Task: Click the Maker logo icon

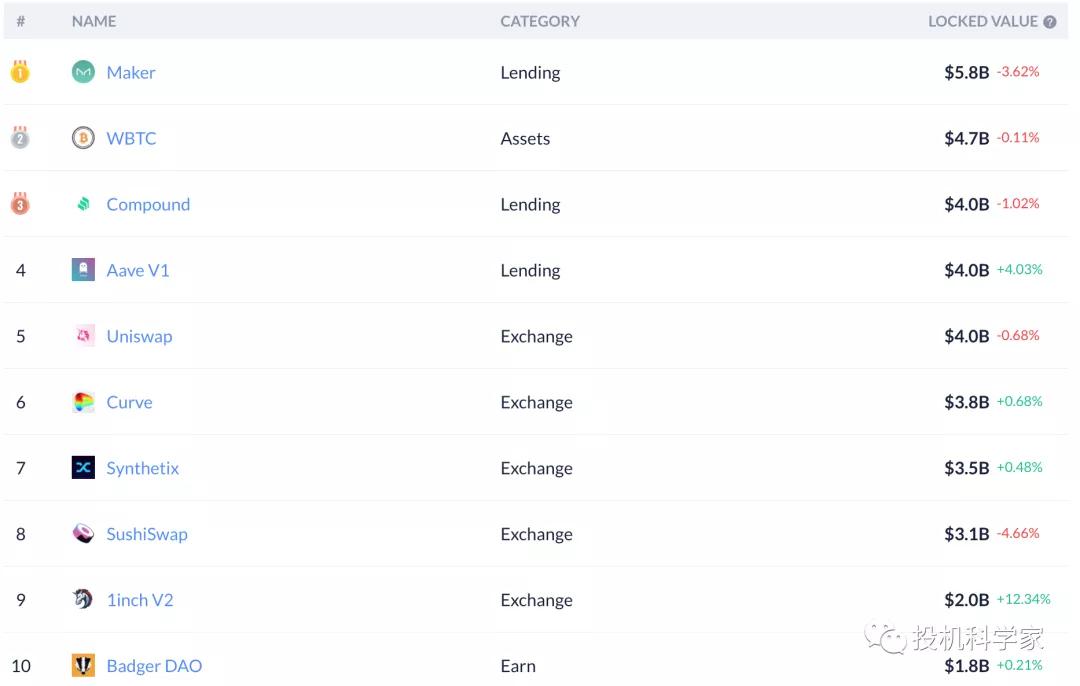Action: tap(83, 72)
